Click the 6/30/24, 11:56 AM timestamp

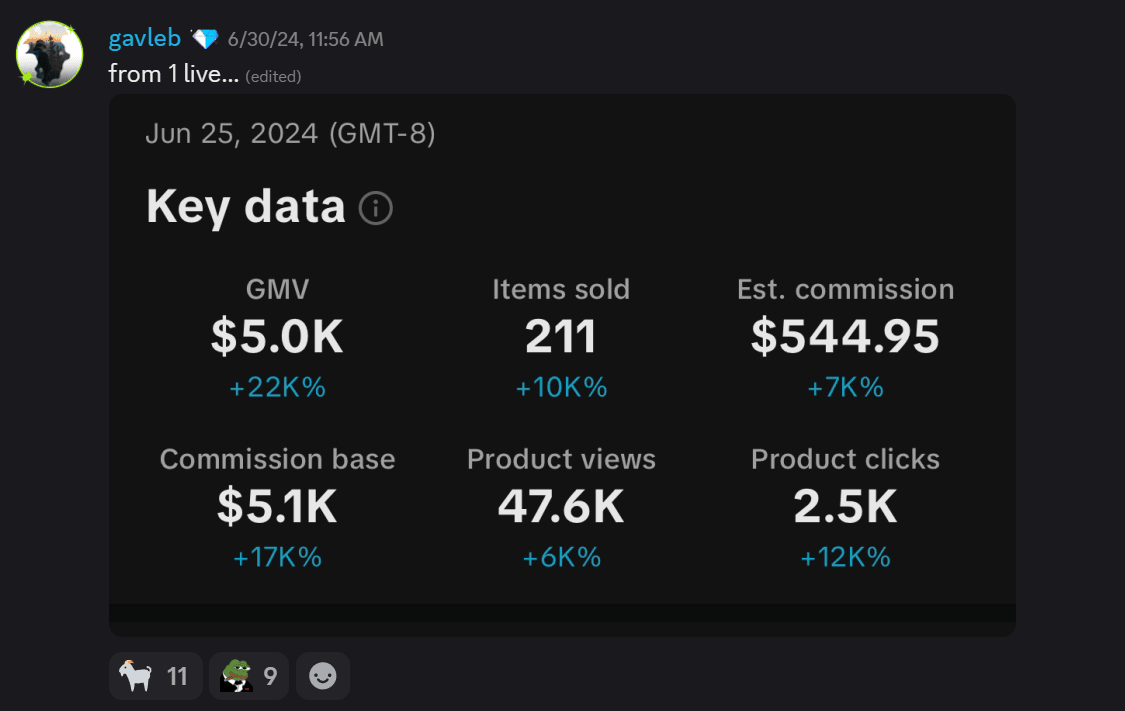pos(305,40)
